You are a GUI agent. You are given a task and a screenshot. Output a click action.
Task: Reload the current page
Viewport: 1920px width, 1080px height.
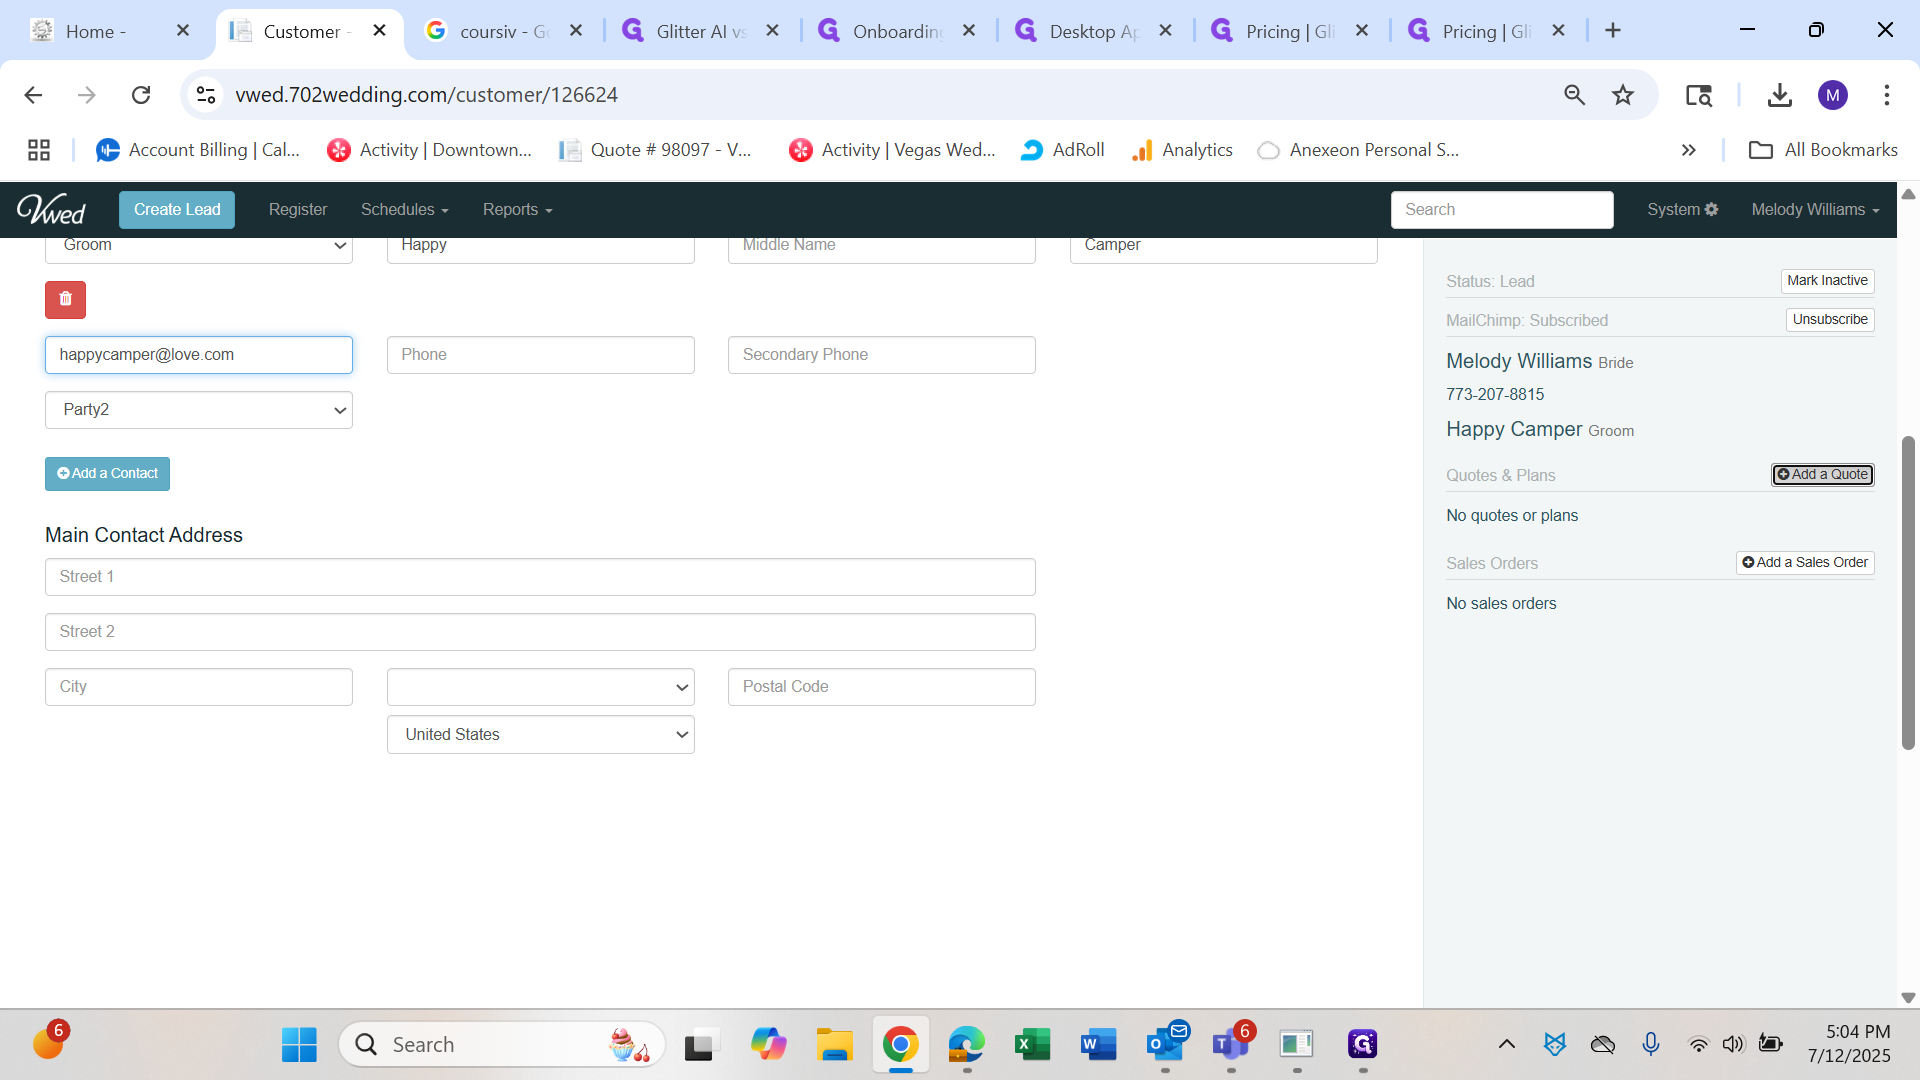141,95
